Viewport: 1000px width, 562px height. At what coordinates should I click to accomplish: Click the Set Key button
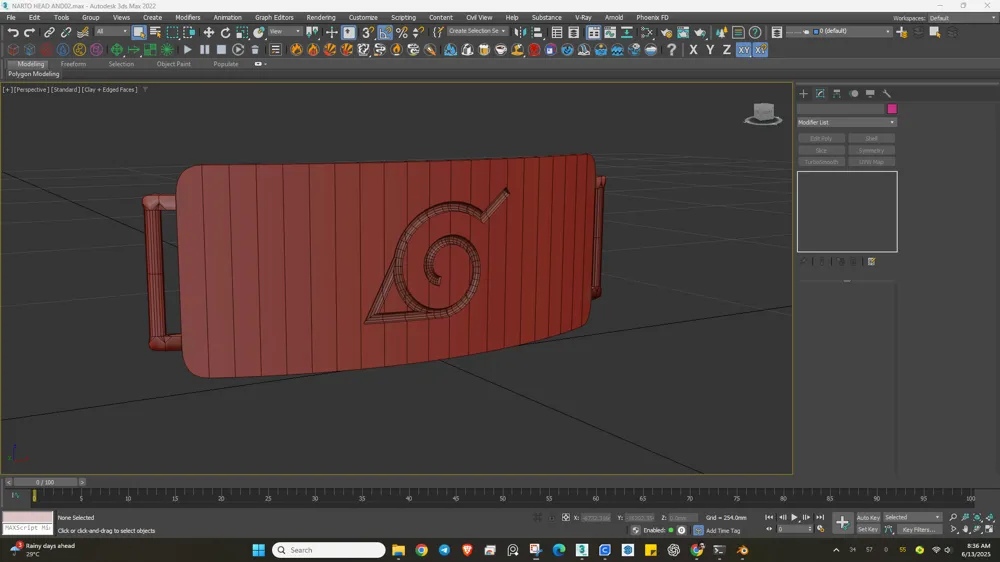click(x=868, y=529)
